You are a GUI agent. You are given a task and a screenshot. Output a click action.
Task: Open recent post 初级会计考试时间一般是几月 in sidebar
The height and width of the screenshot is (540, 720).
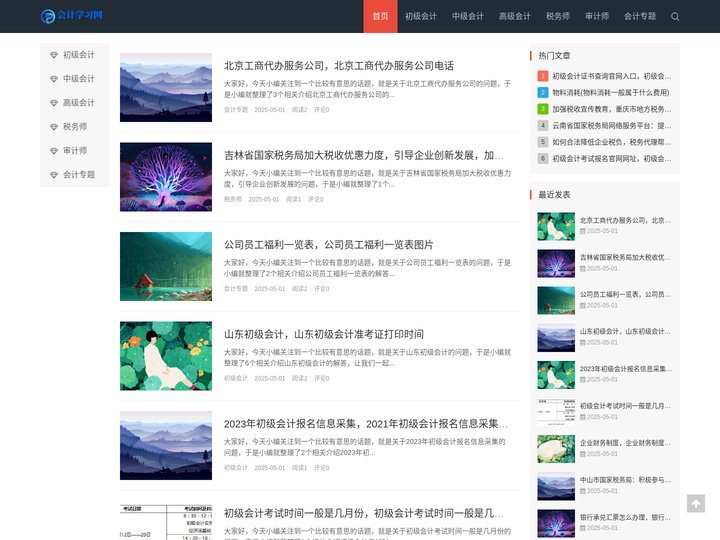pyautogui.click(x=625, y=406)
